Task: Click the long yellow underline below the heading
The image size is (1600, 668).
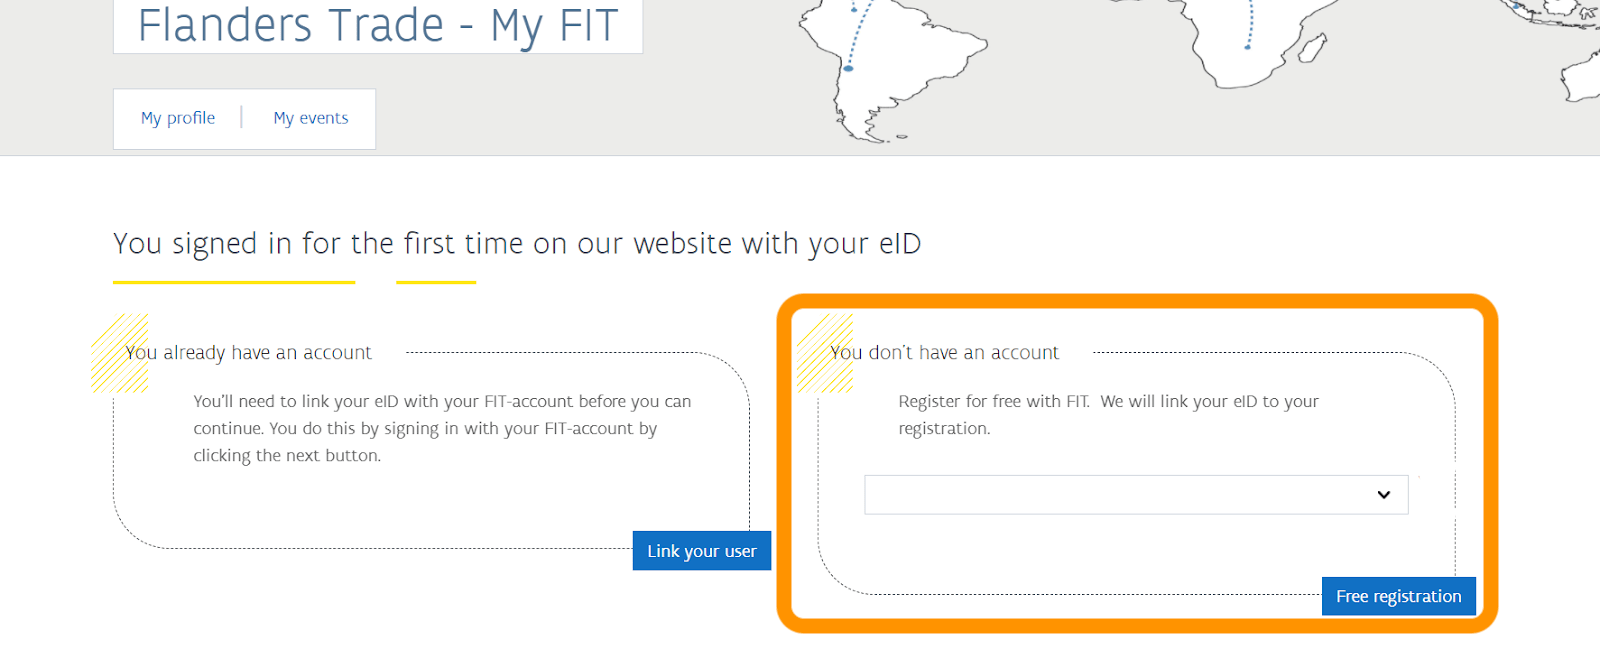Action: coord(234,282)
